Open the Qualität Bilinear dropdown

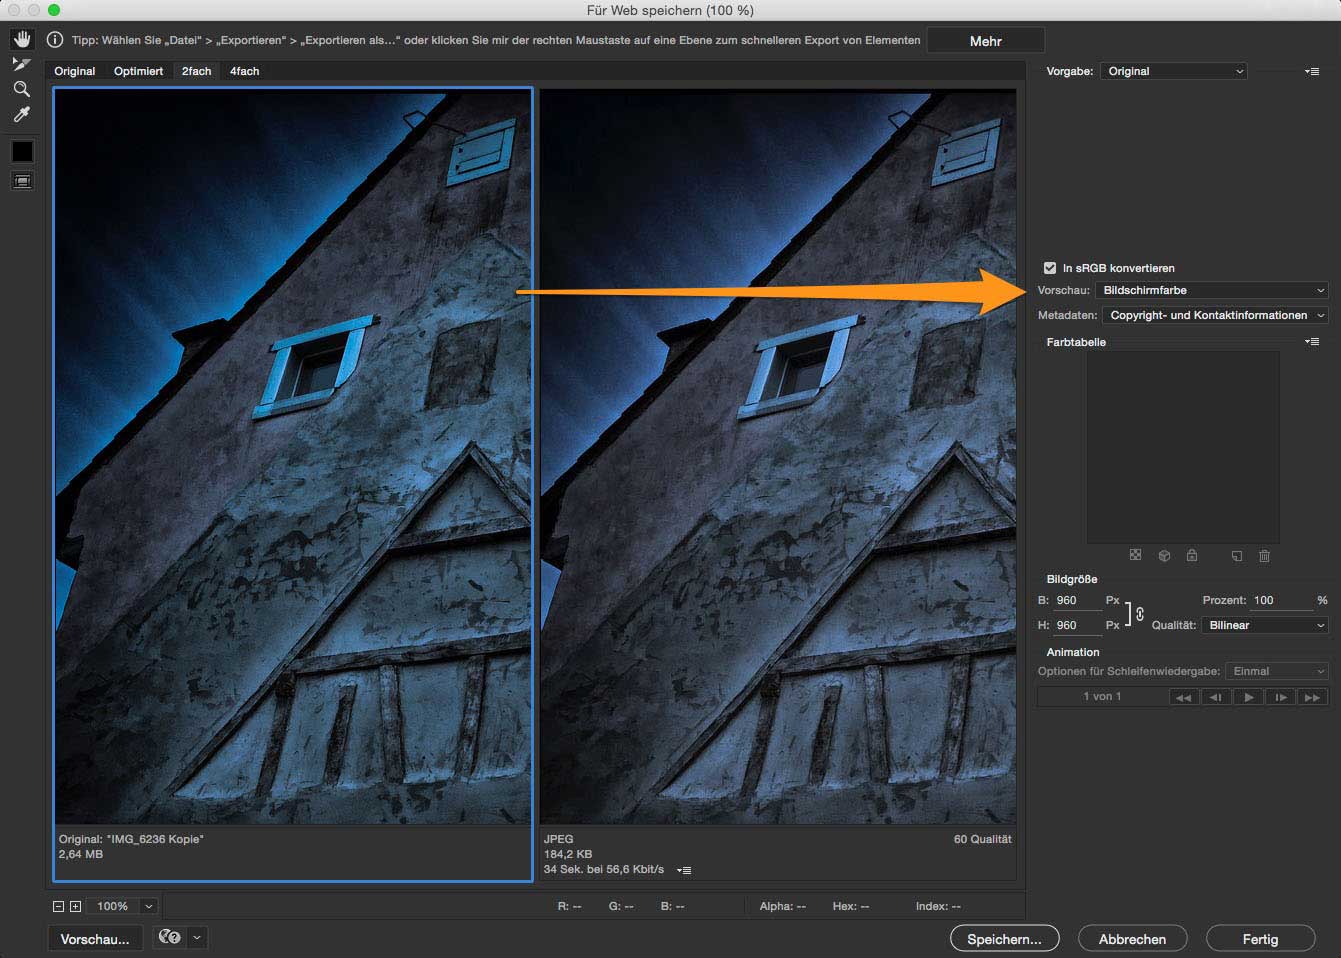1264,625
